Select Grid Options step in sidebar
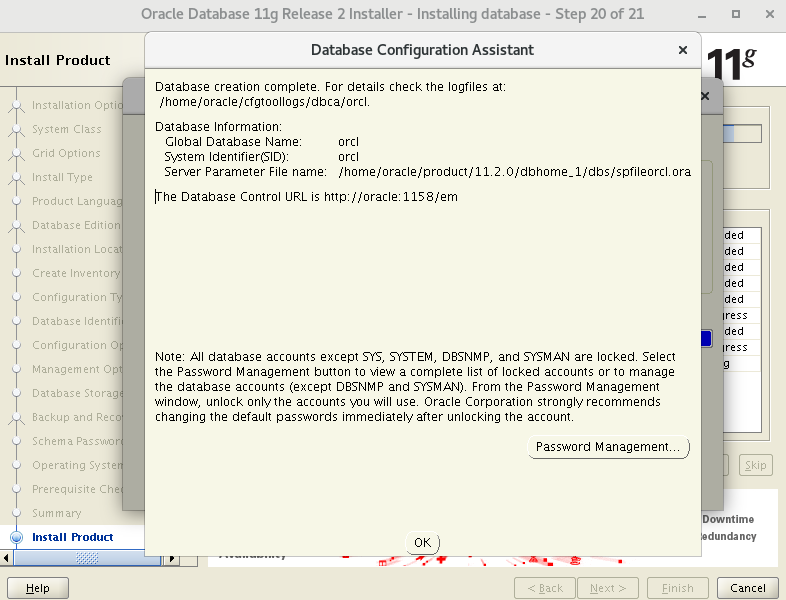Image resolution: width=786 pixels, height=600 pixels. pos(66,153)
